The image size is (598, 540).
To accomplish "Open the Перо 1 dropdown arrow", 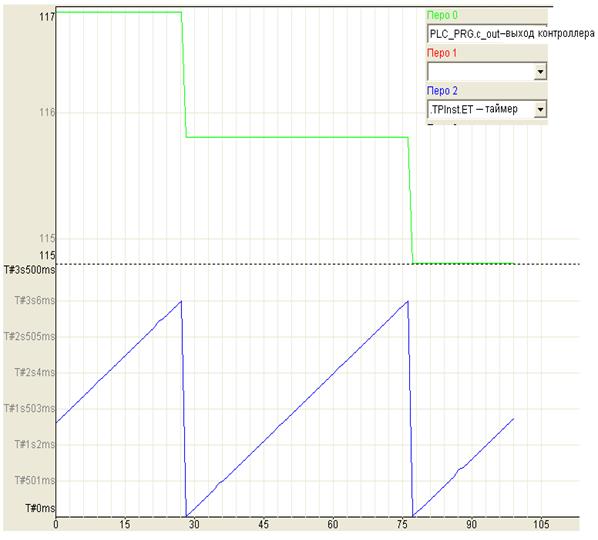I will click(x=540, y=72).
